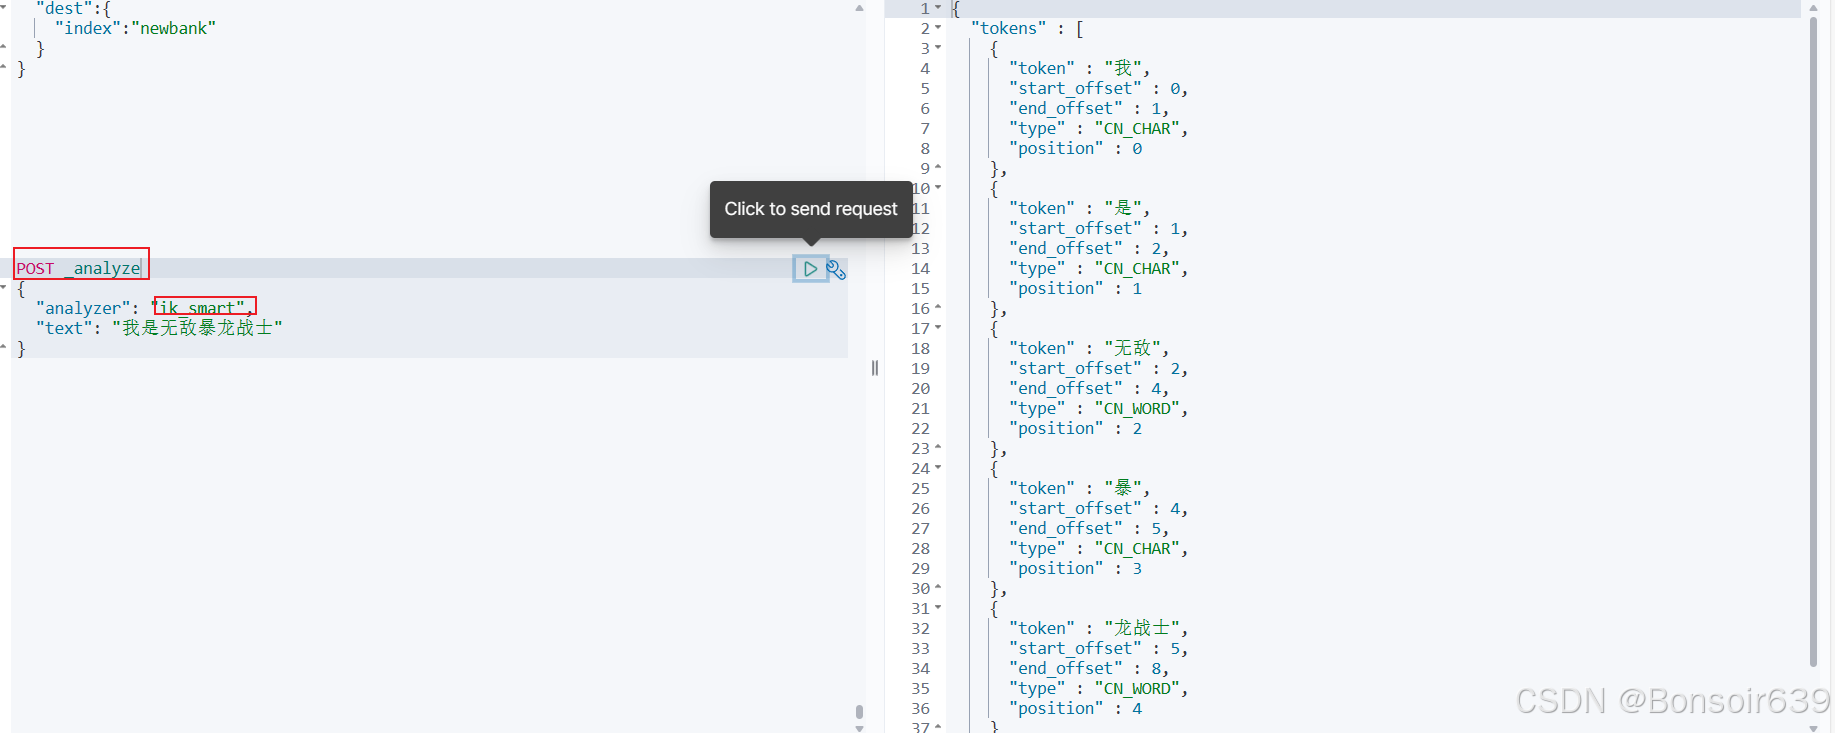Click the "token" : "我" line
Image resolution: width=1835 pixels, height=733 pixels.
pos(1079,68)
